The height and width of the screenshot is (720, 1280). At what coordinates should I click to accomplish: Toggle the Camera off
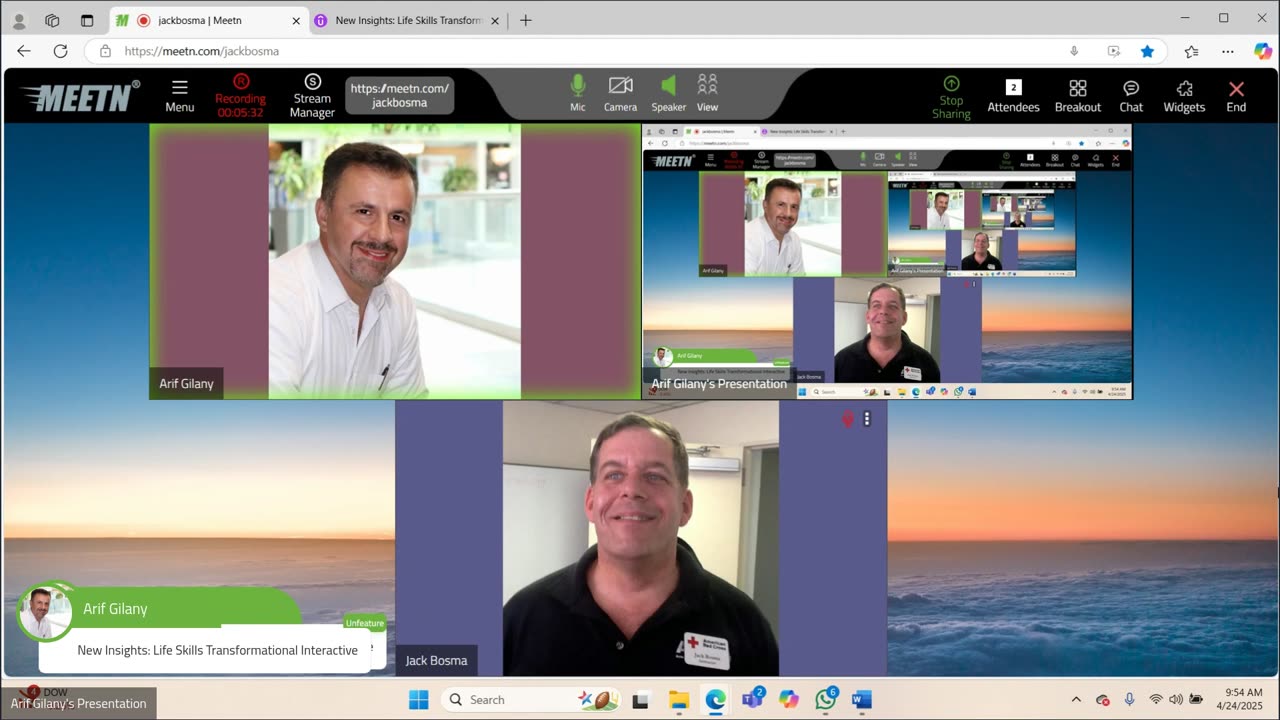(x=620, y=94)
